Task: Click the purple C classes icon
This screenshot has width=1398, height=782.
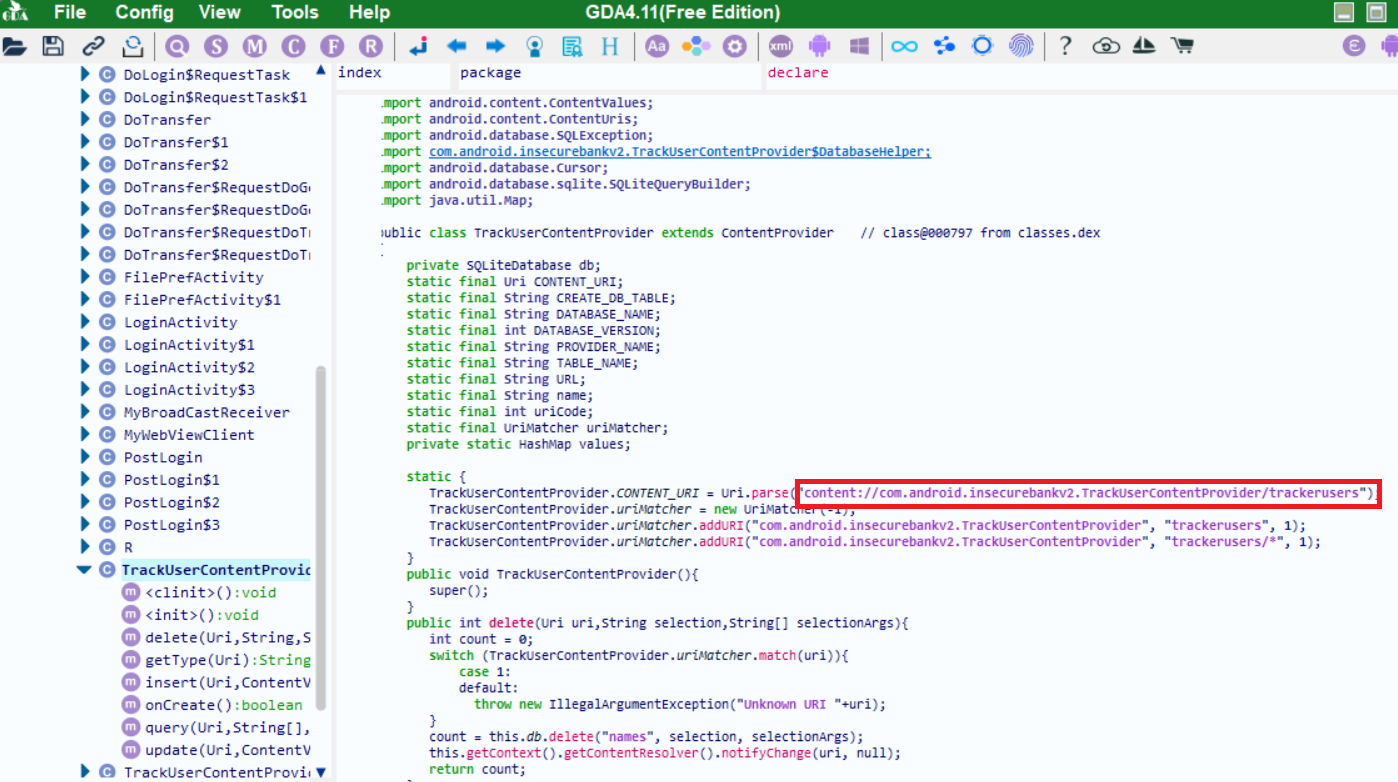Action: click(x=293, y=46)
